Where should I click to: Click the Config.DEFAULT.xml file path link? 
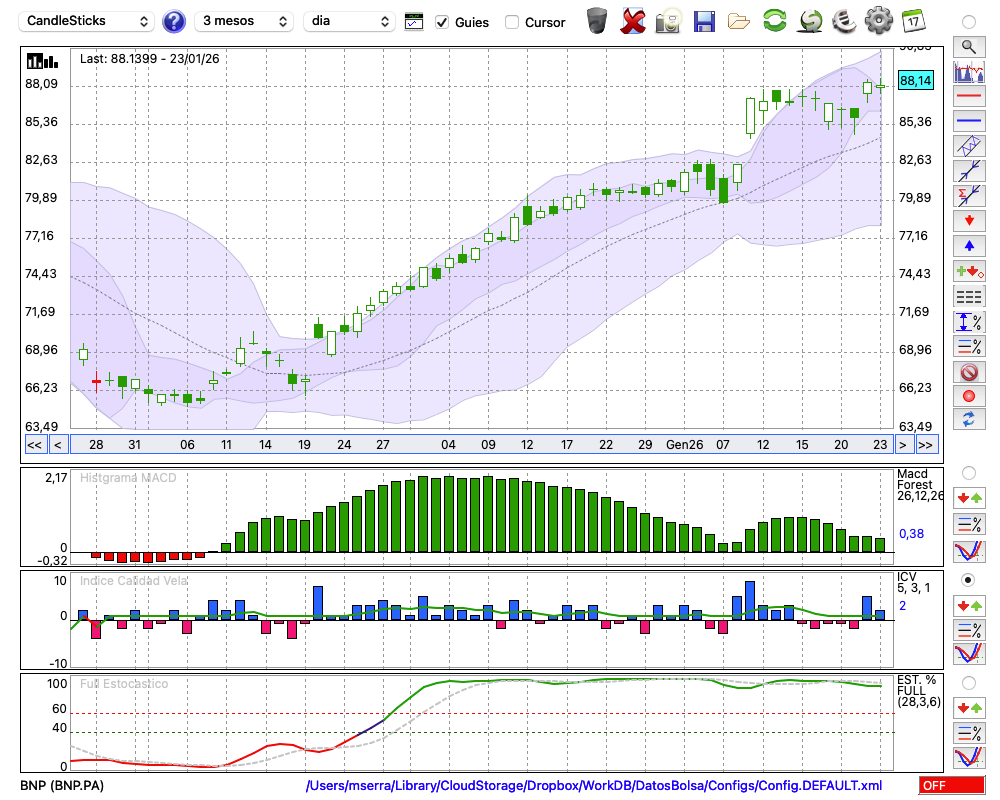point(594,786)
